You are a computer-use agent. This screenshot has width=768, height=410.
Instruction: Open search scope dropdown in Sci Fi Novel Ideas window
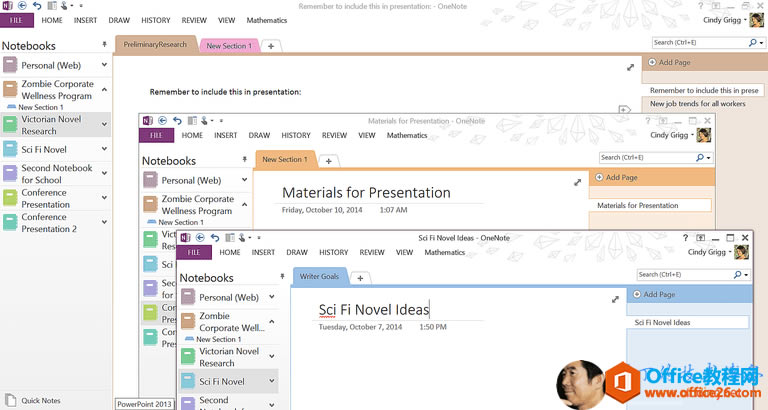point(746,275)
